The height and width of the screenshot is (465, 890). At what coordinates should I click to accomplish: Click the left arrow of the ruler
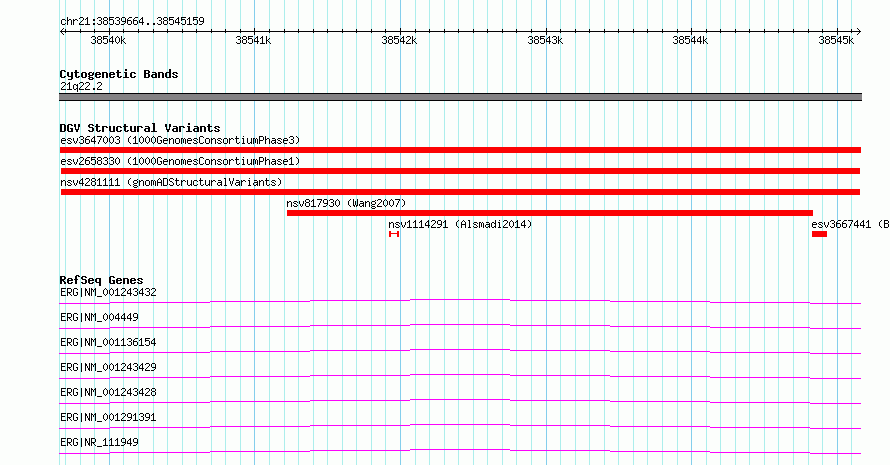pyautogui.click(x=62, y=32)
